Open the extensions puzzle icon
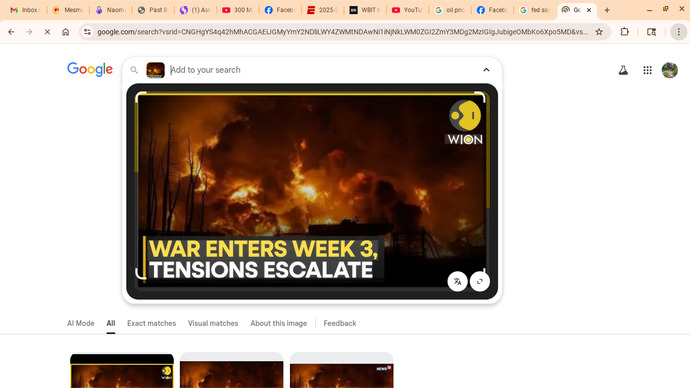The height and width of the screenshot is (388, 690). coord(624,32)
